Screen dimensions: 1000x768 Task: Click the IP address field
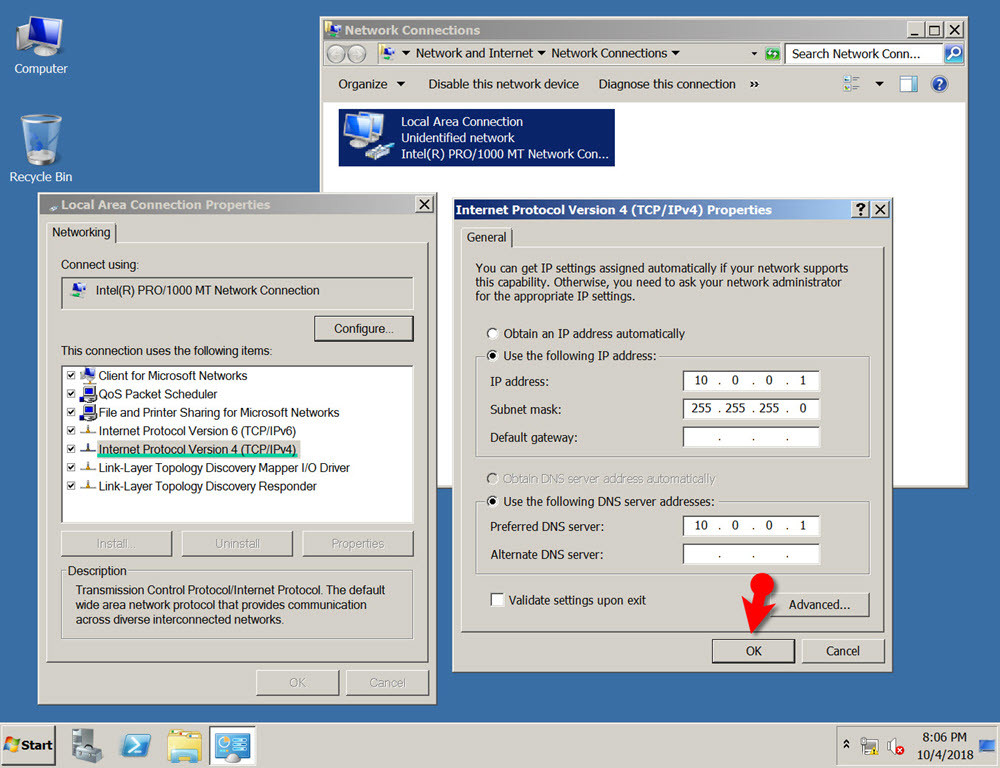coord(751,381)
